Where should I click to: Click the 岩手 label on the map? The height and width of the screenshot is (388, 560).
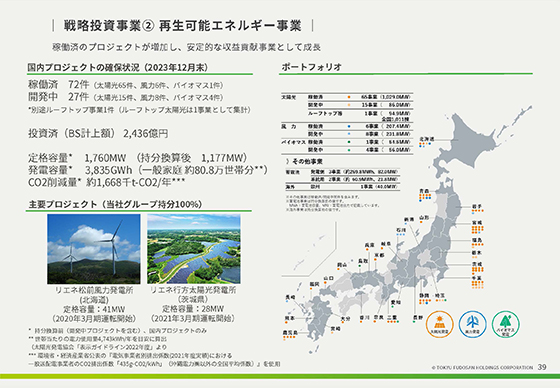477,207
